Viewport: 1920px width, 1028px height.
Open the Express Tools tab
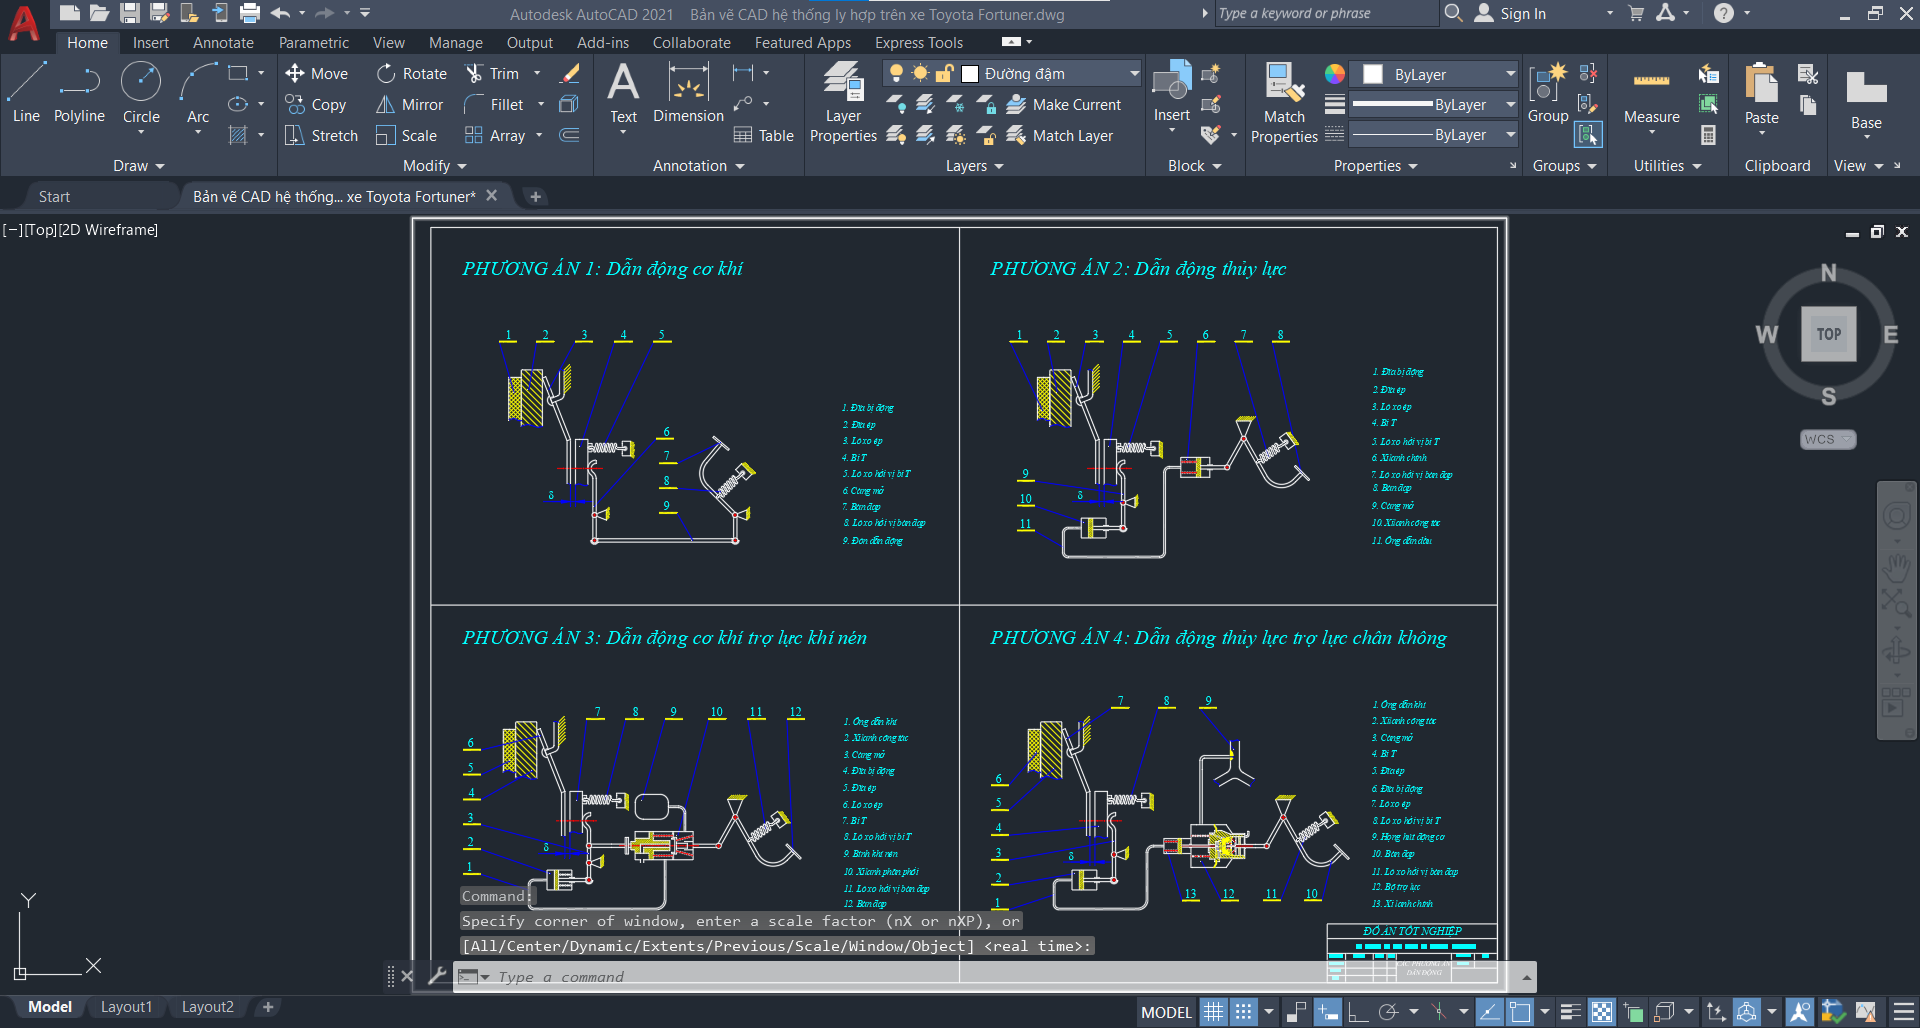pos(918,43)
